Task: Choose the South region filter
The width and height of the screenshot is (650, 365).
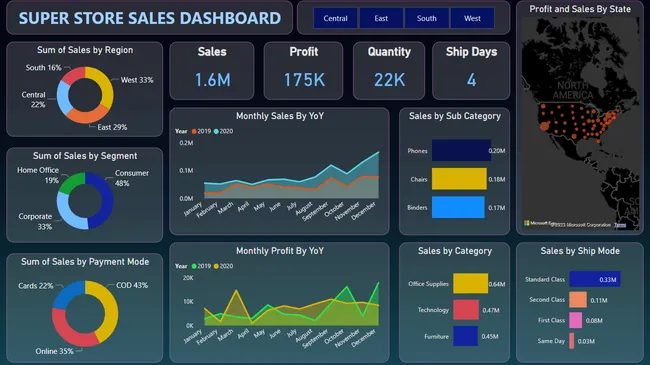Action: 427,18
